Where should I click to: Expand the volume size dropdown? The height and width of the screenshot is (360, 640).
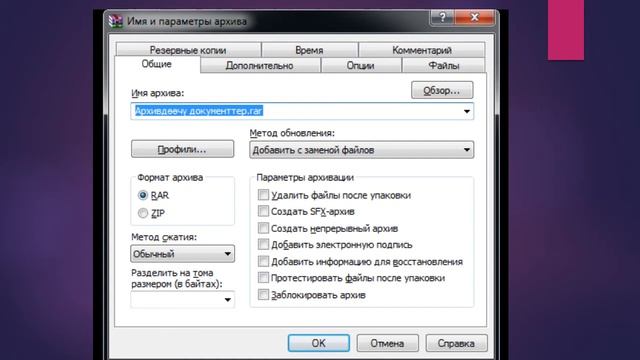(x=227, y=300)
